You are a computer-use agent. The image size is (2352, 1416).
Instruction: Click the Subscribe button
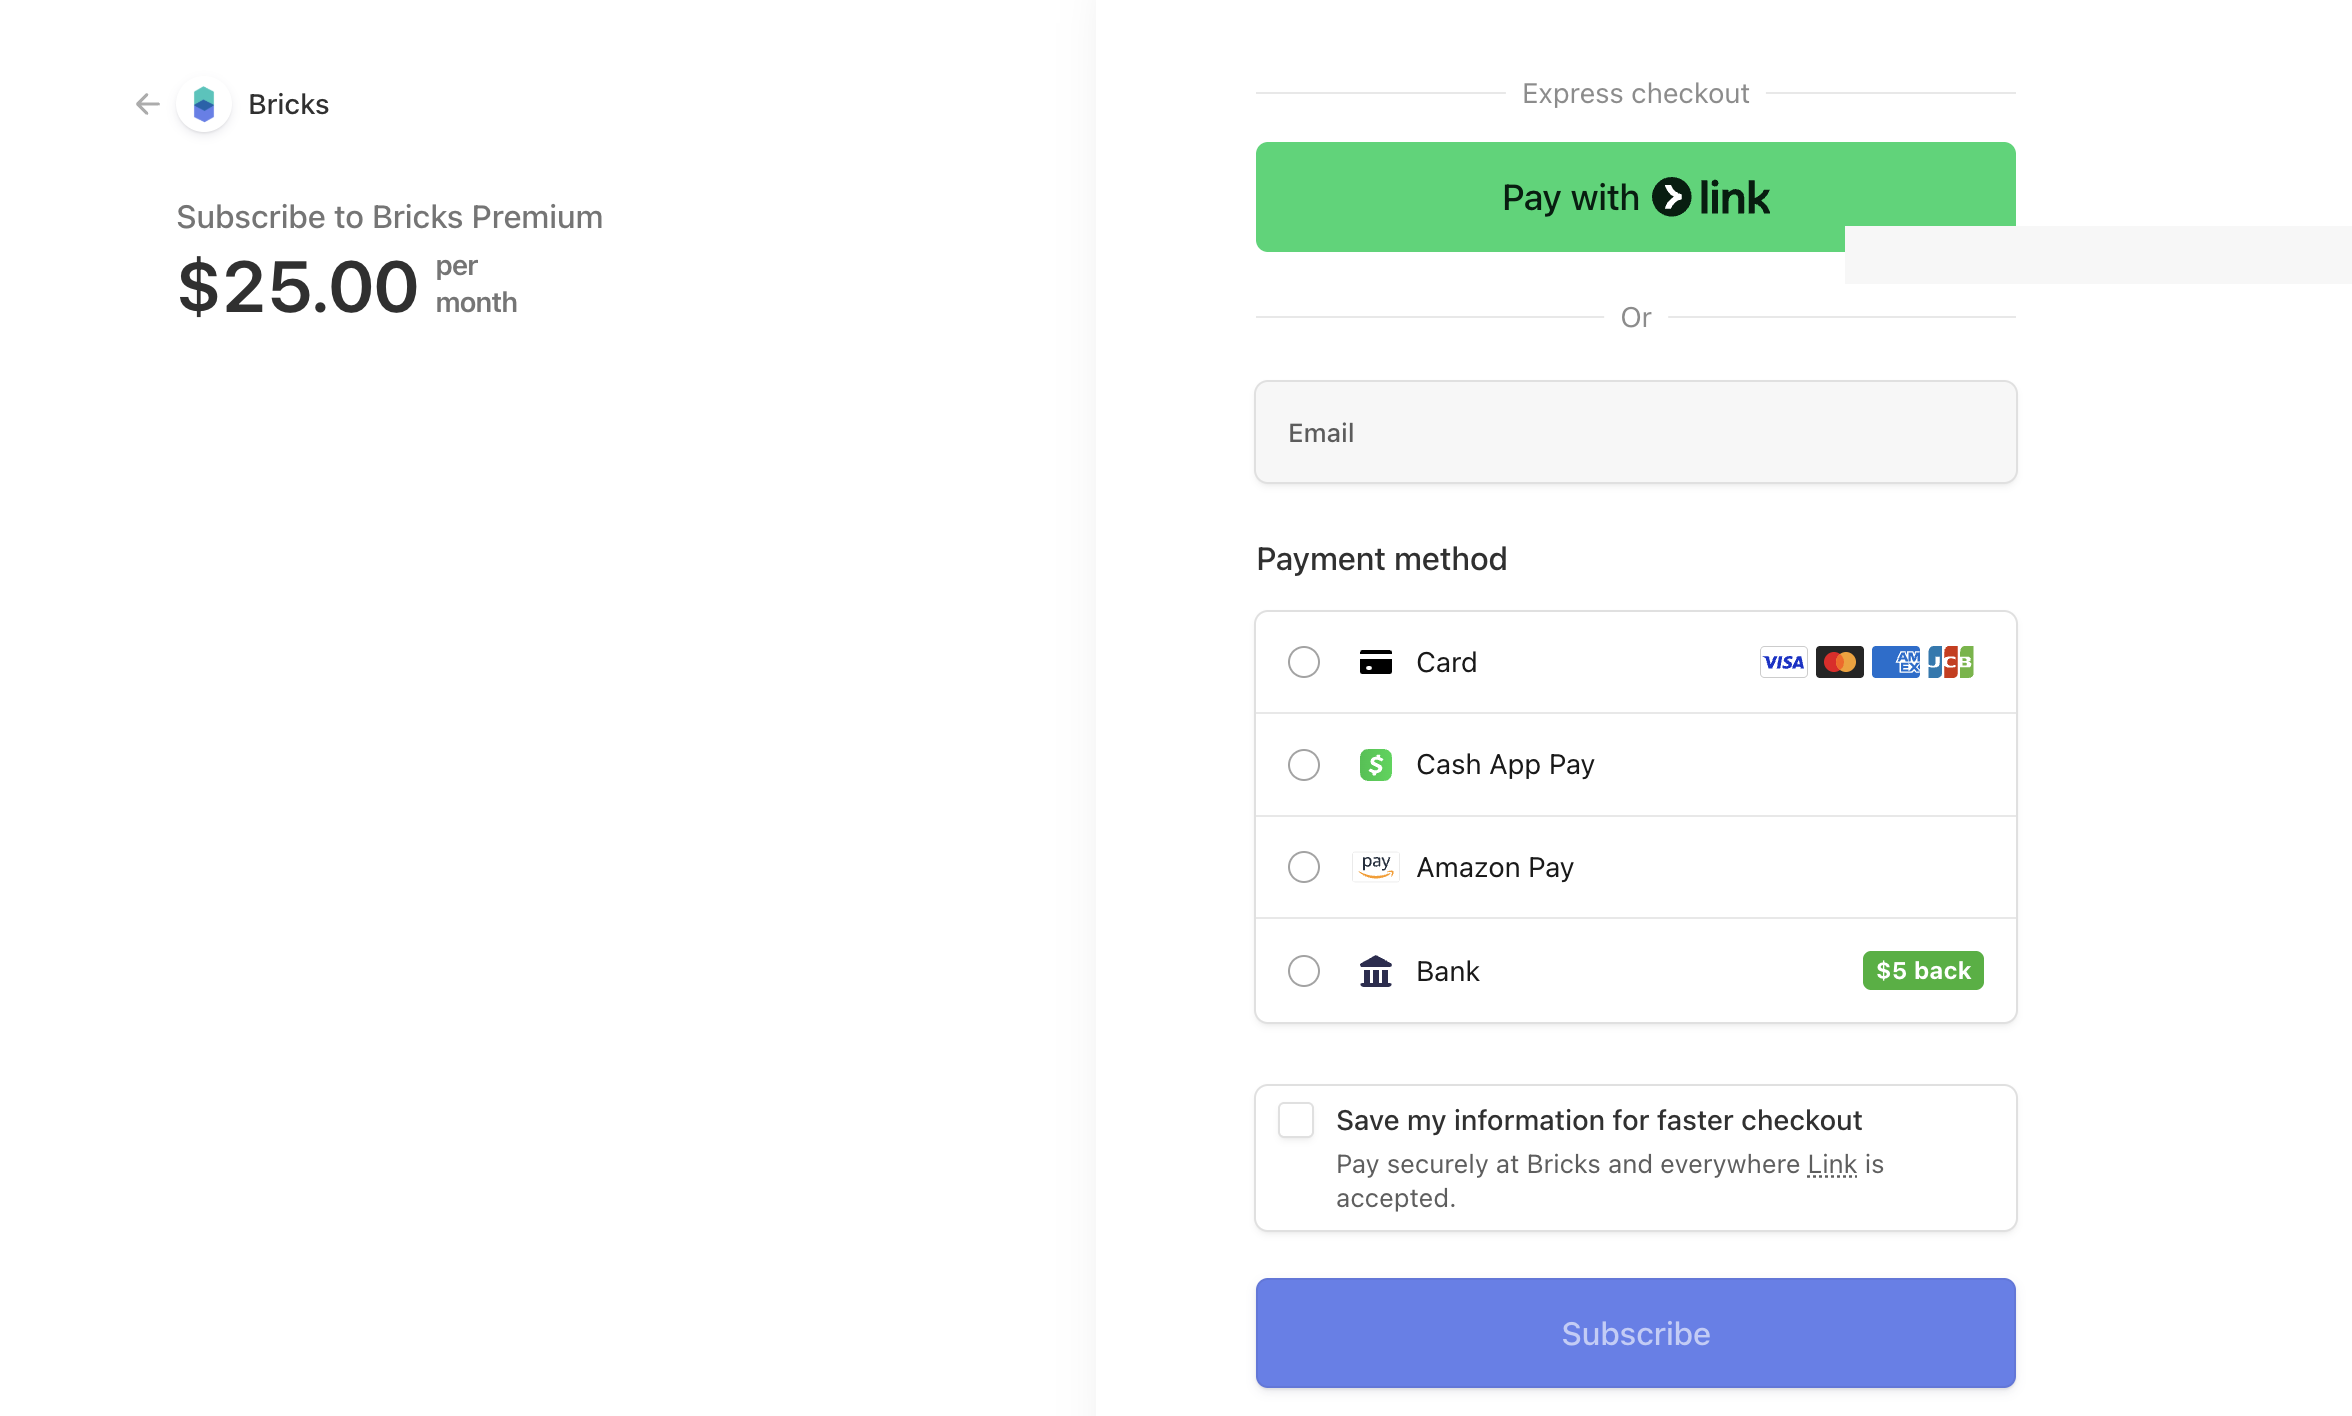1635,1333
